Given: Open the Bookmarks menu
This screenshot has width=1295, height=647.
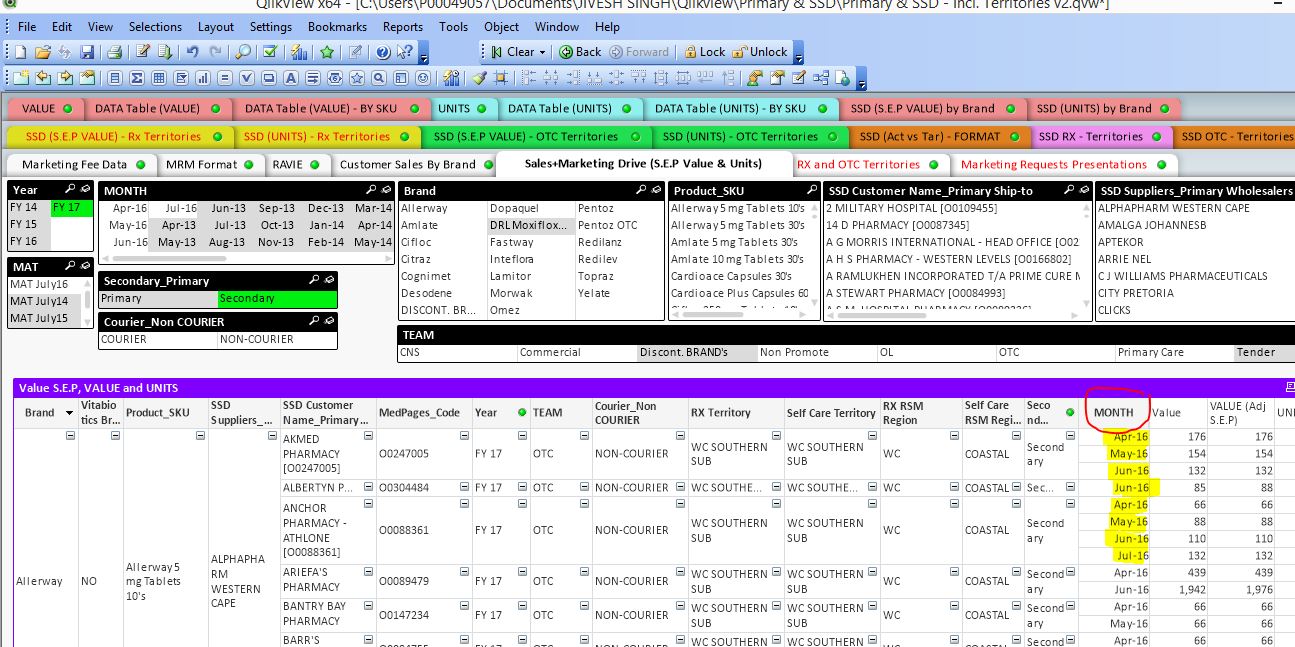Looking at the screenshot, I should tap(337, 27).
